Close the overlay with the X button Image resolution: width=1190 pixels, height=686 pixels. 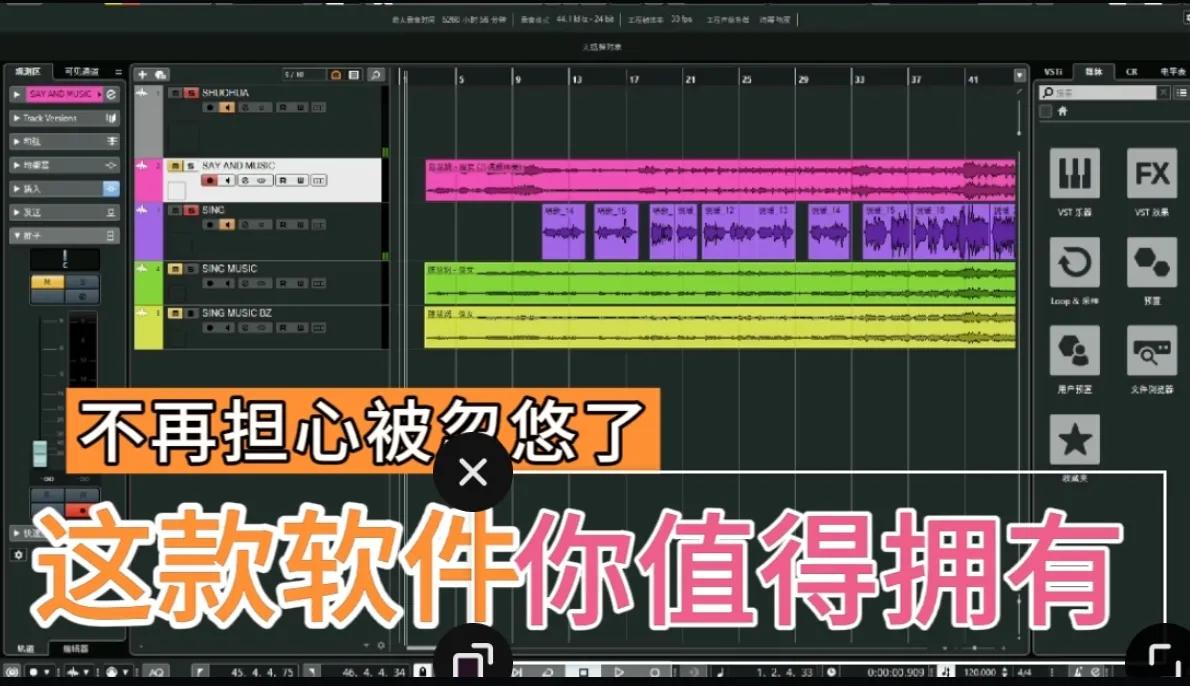tap(473, 472)
